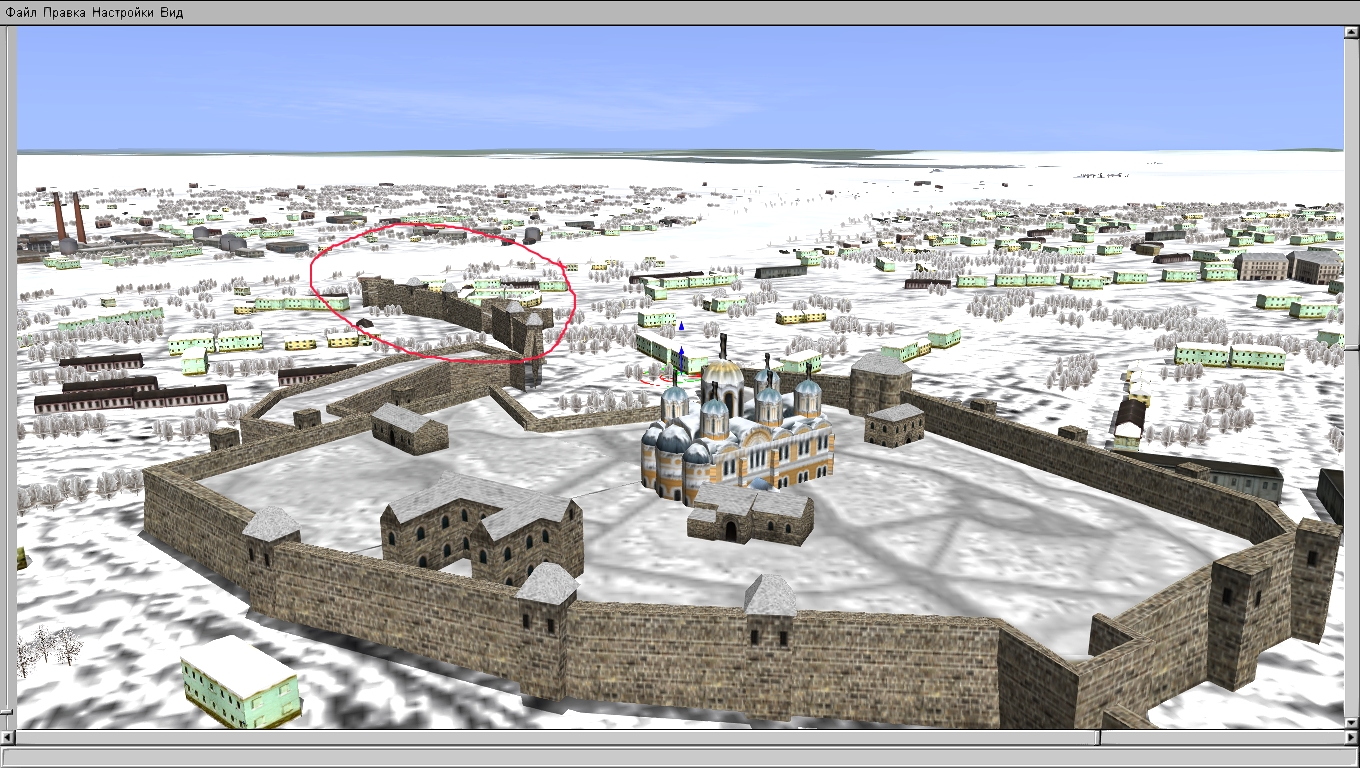Open the Вид menu
Screen dimensions: 1360x768
[172, 12]
